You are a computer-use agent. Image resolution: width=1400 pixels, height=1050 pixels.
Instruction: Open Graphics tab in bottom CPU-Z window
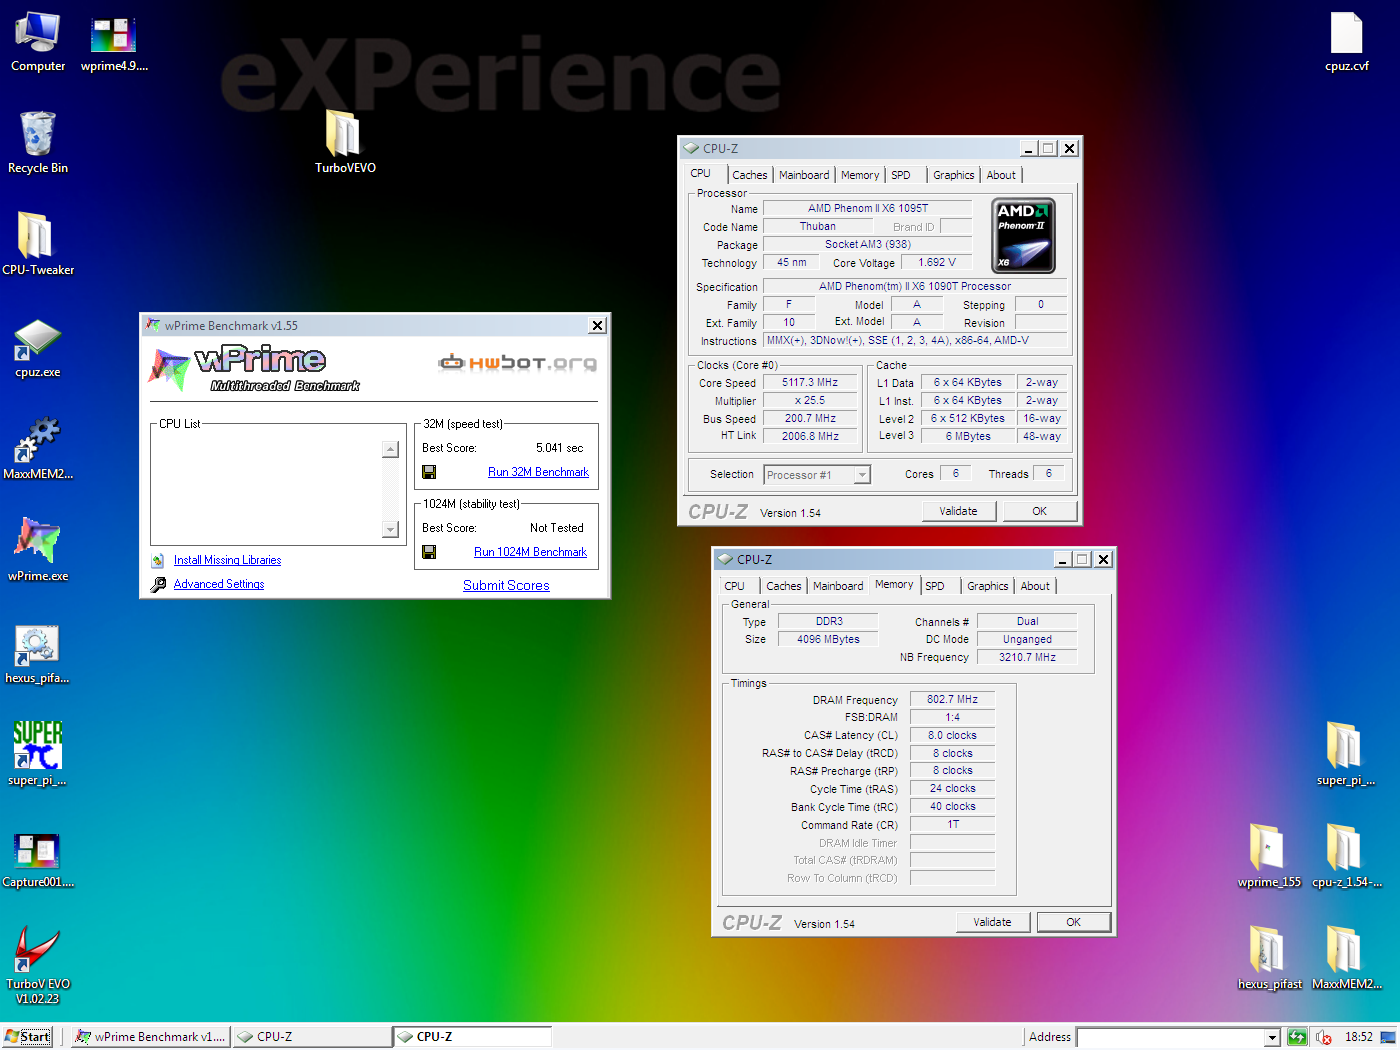click(987, 586)
